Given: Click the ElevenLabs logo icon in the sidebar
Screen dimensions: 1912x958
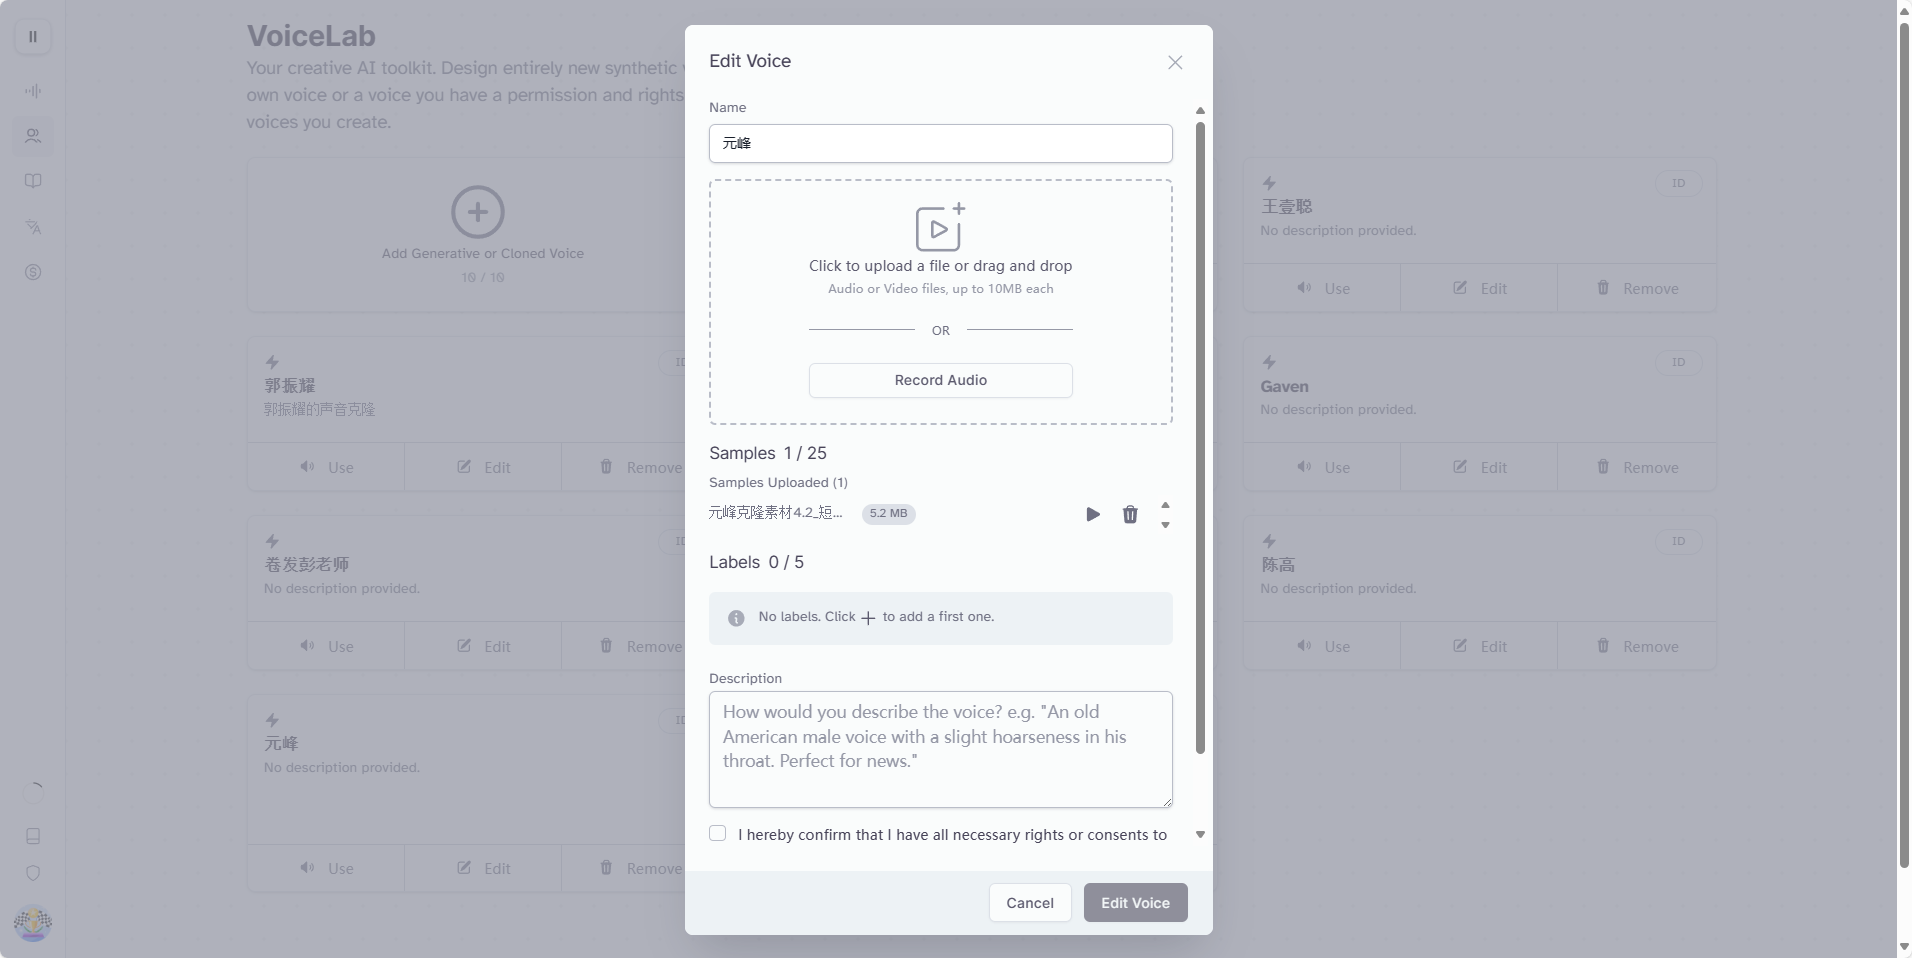Looking at the screenshot, I should [33, 37].
